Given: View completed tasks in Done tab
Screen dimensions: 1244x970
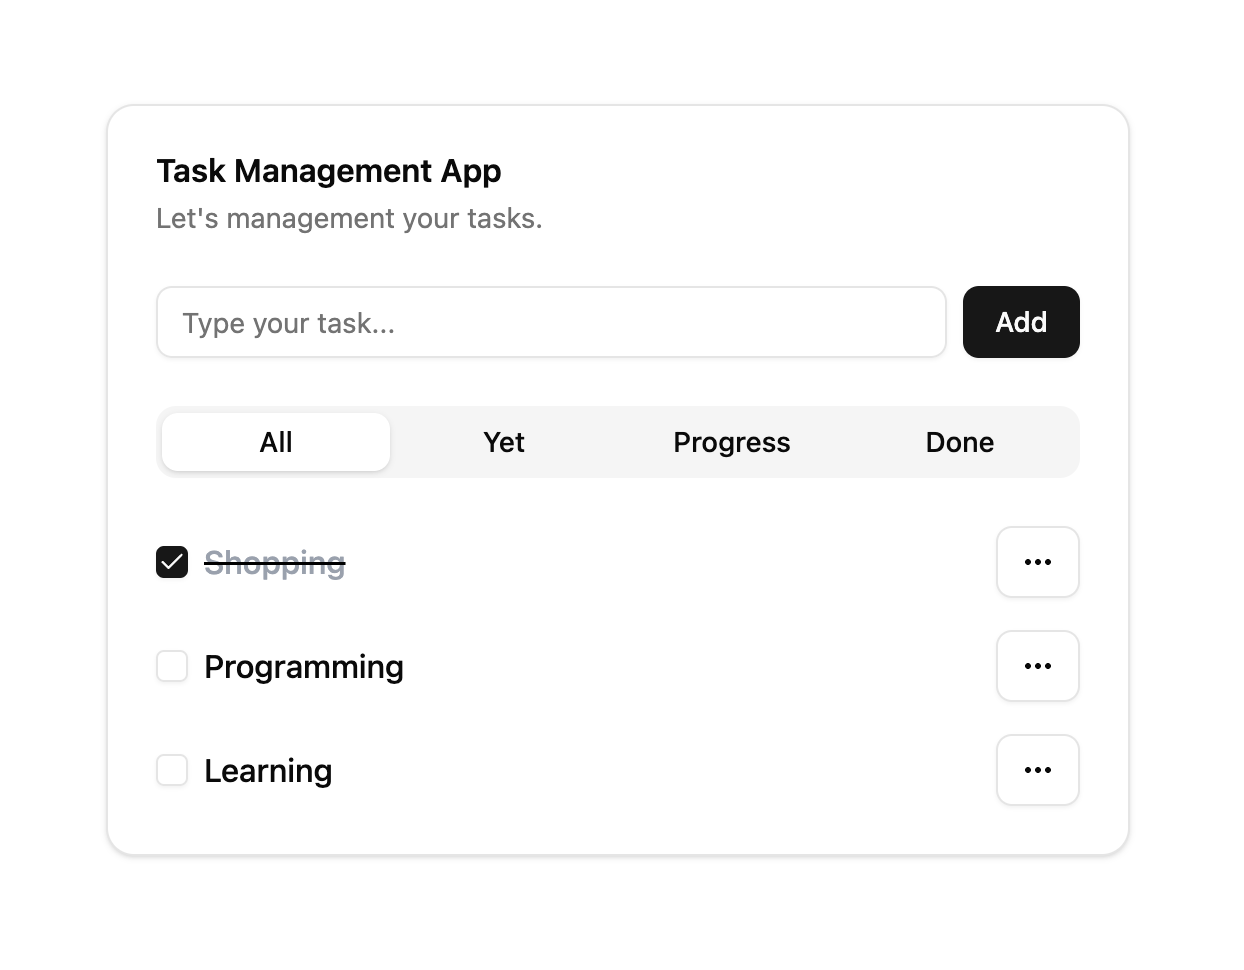Looking at the screenshot, I should pos(960,442).
